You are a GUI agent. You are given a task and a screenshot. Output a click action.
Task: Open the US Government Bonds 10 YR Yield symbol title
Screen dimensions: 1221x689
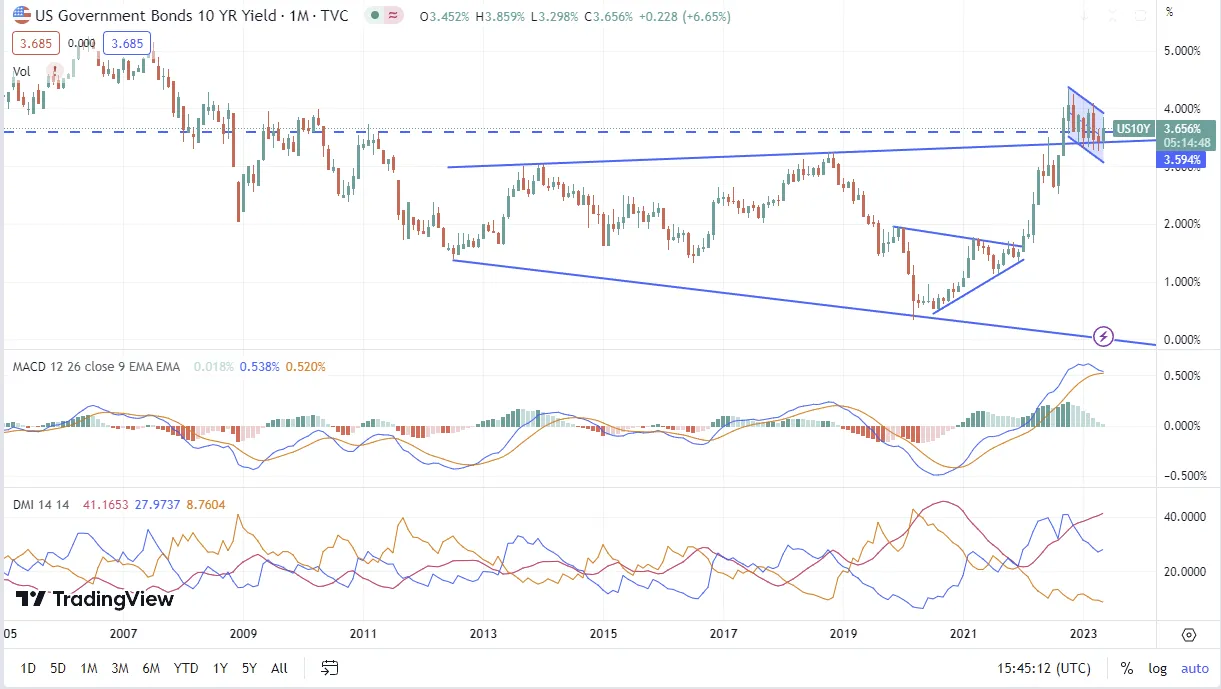(192, 17)
